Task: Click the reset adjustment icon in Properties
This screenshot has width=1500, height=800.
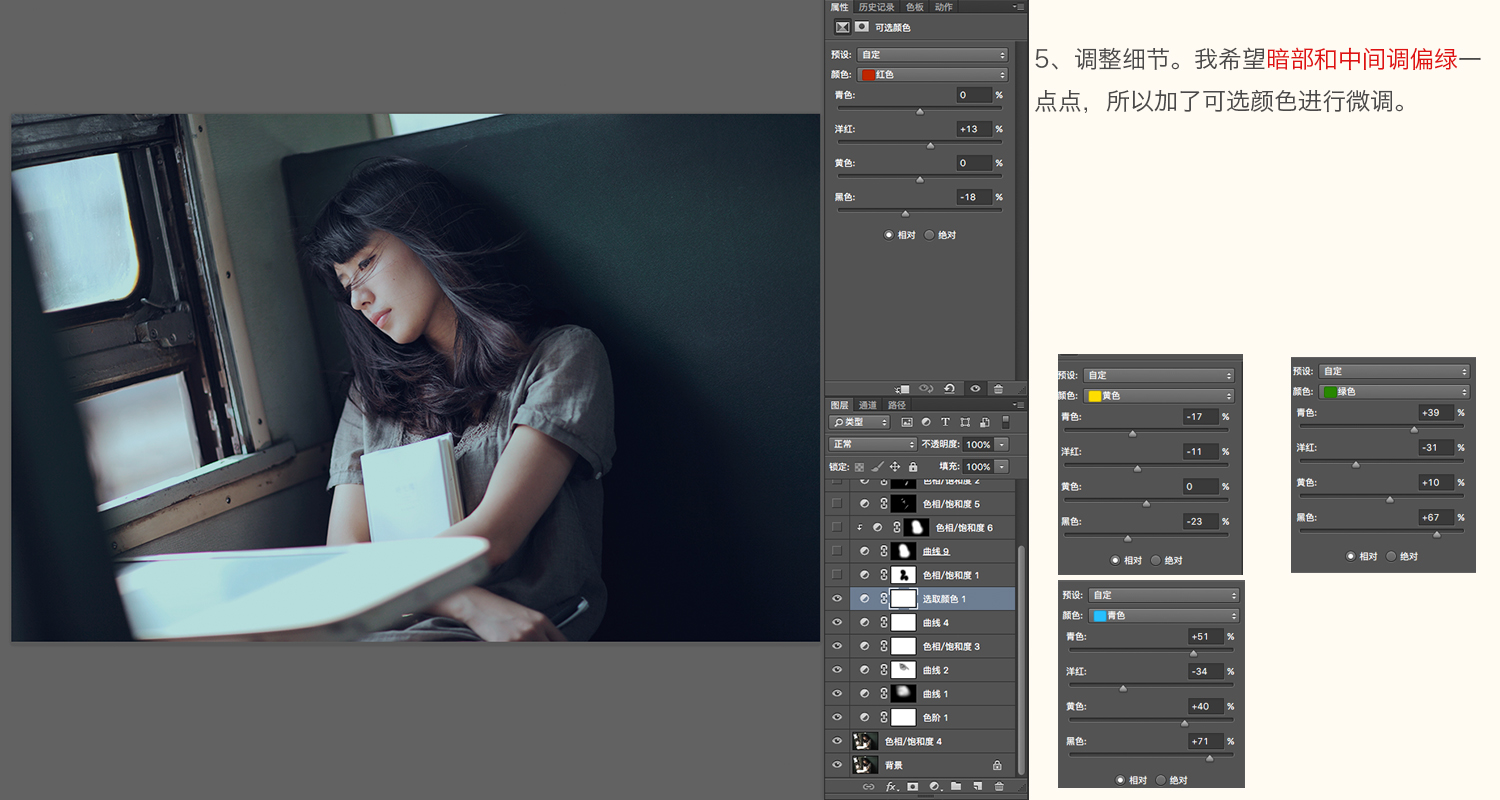Action: pyautogui.click(x=950, y=388)
